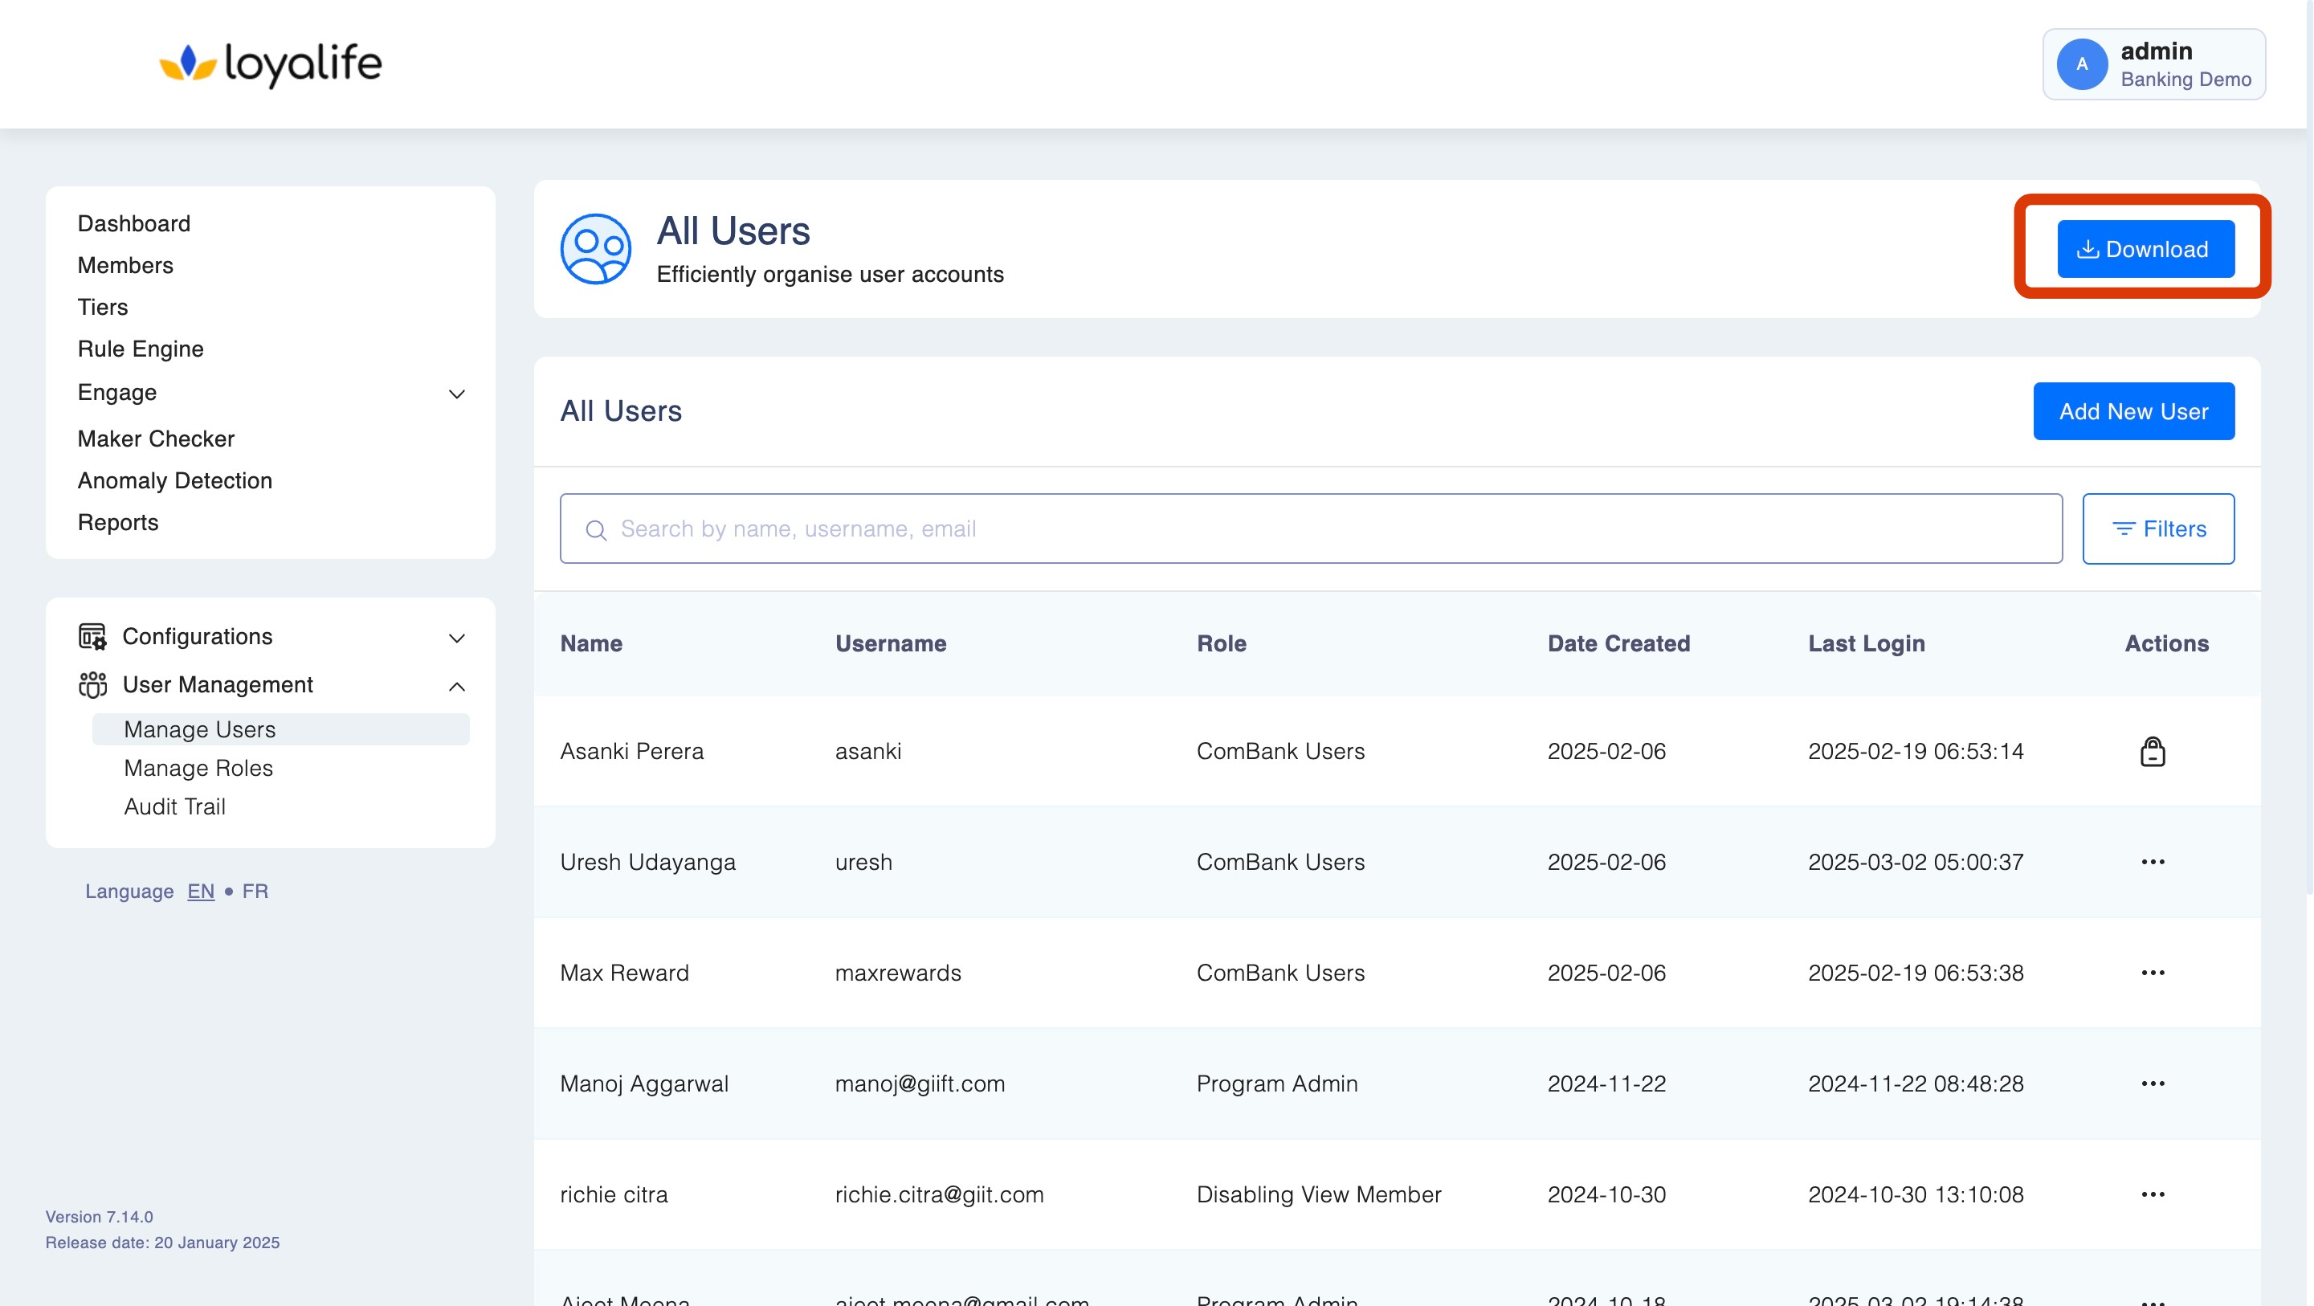The width and height of the screenshot is (2314, 1306).
Task: Go to Anomaly Detection
Action: pyautogui.click(x=175, y=481)
